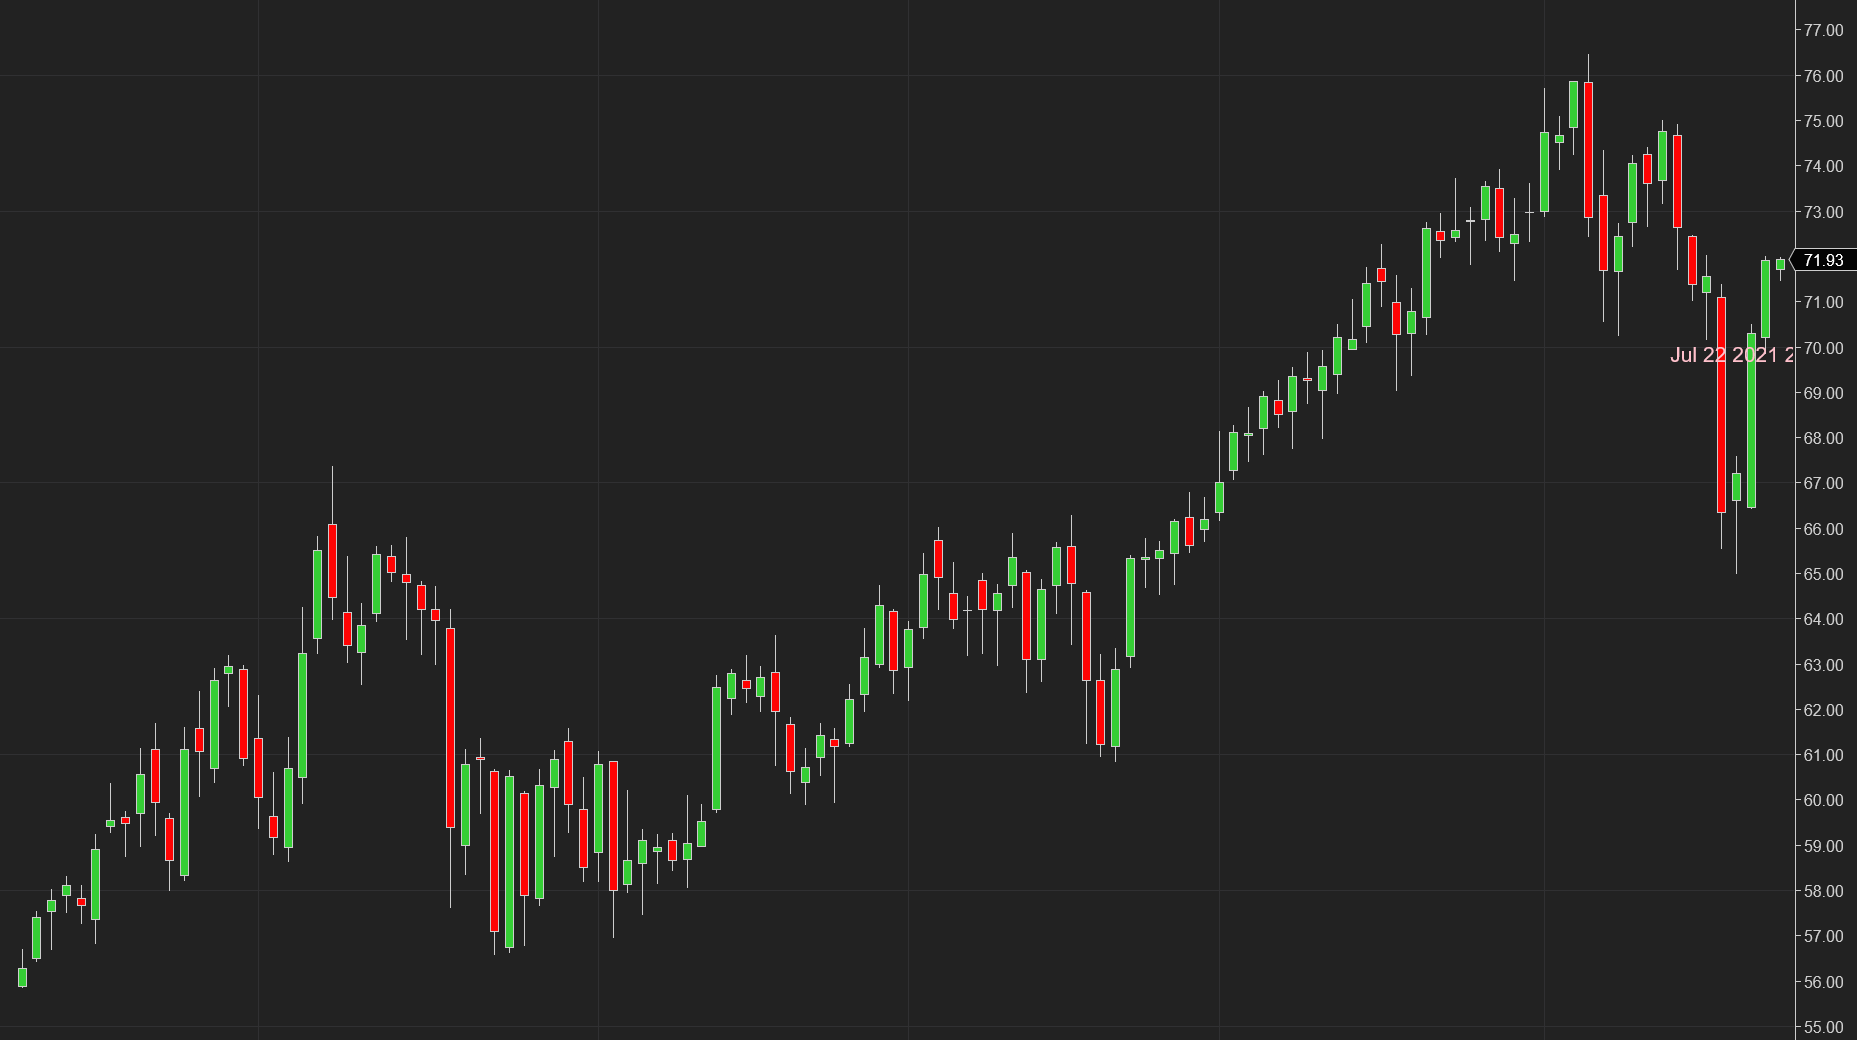1857x1040 pixels.
Task: Click the 55.00 price axis label
Action: click(1823, 1027)
